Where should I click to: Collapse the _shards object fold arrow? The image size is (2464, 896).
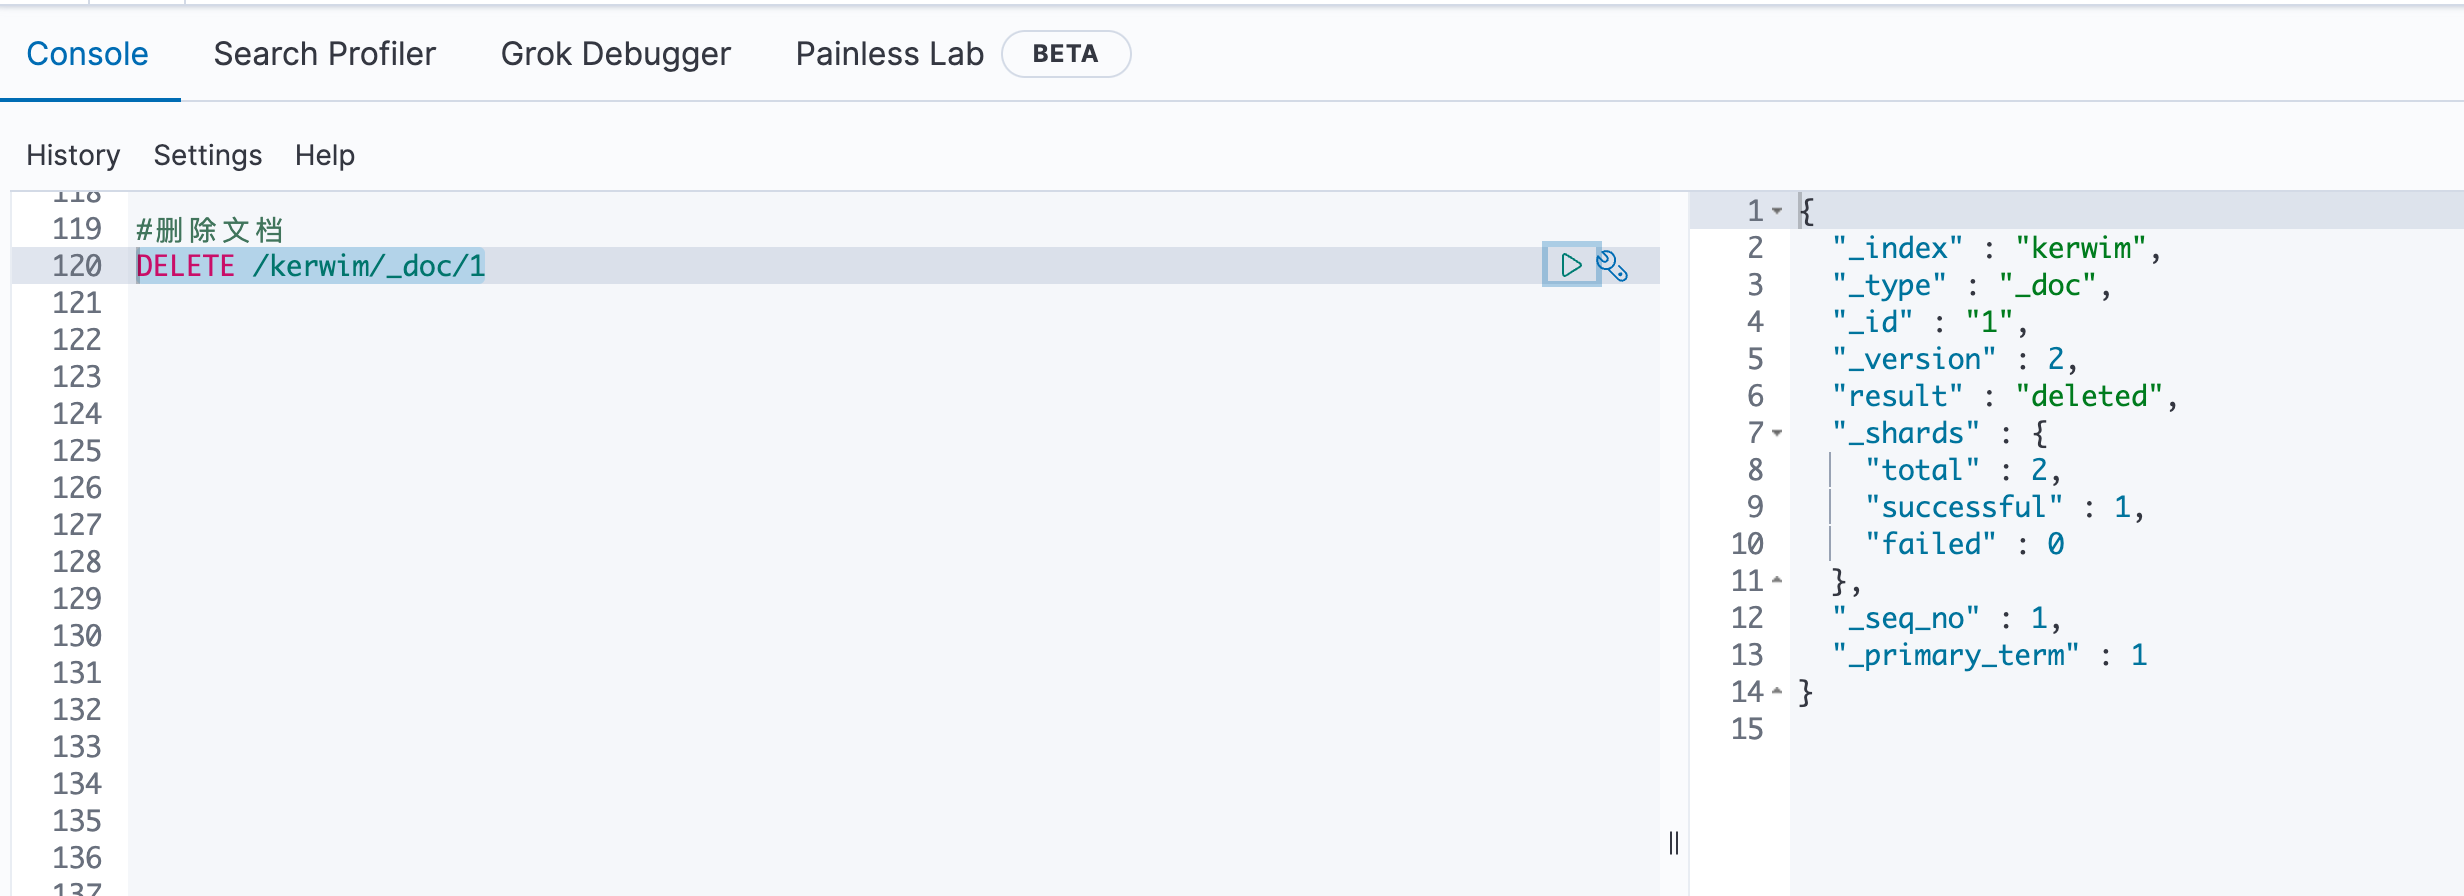[1777, 433]
